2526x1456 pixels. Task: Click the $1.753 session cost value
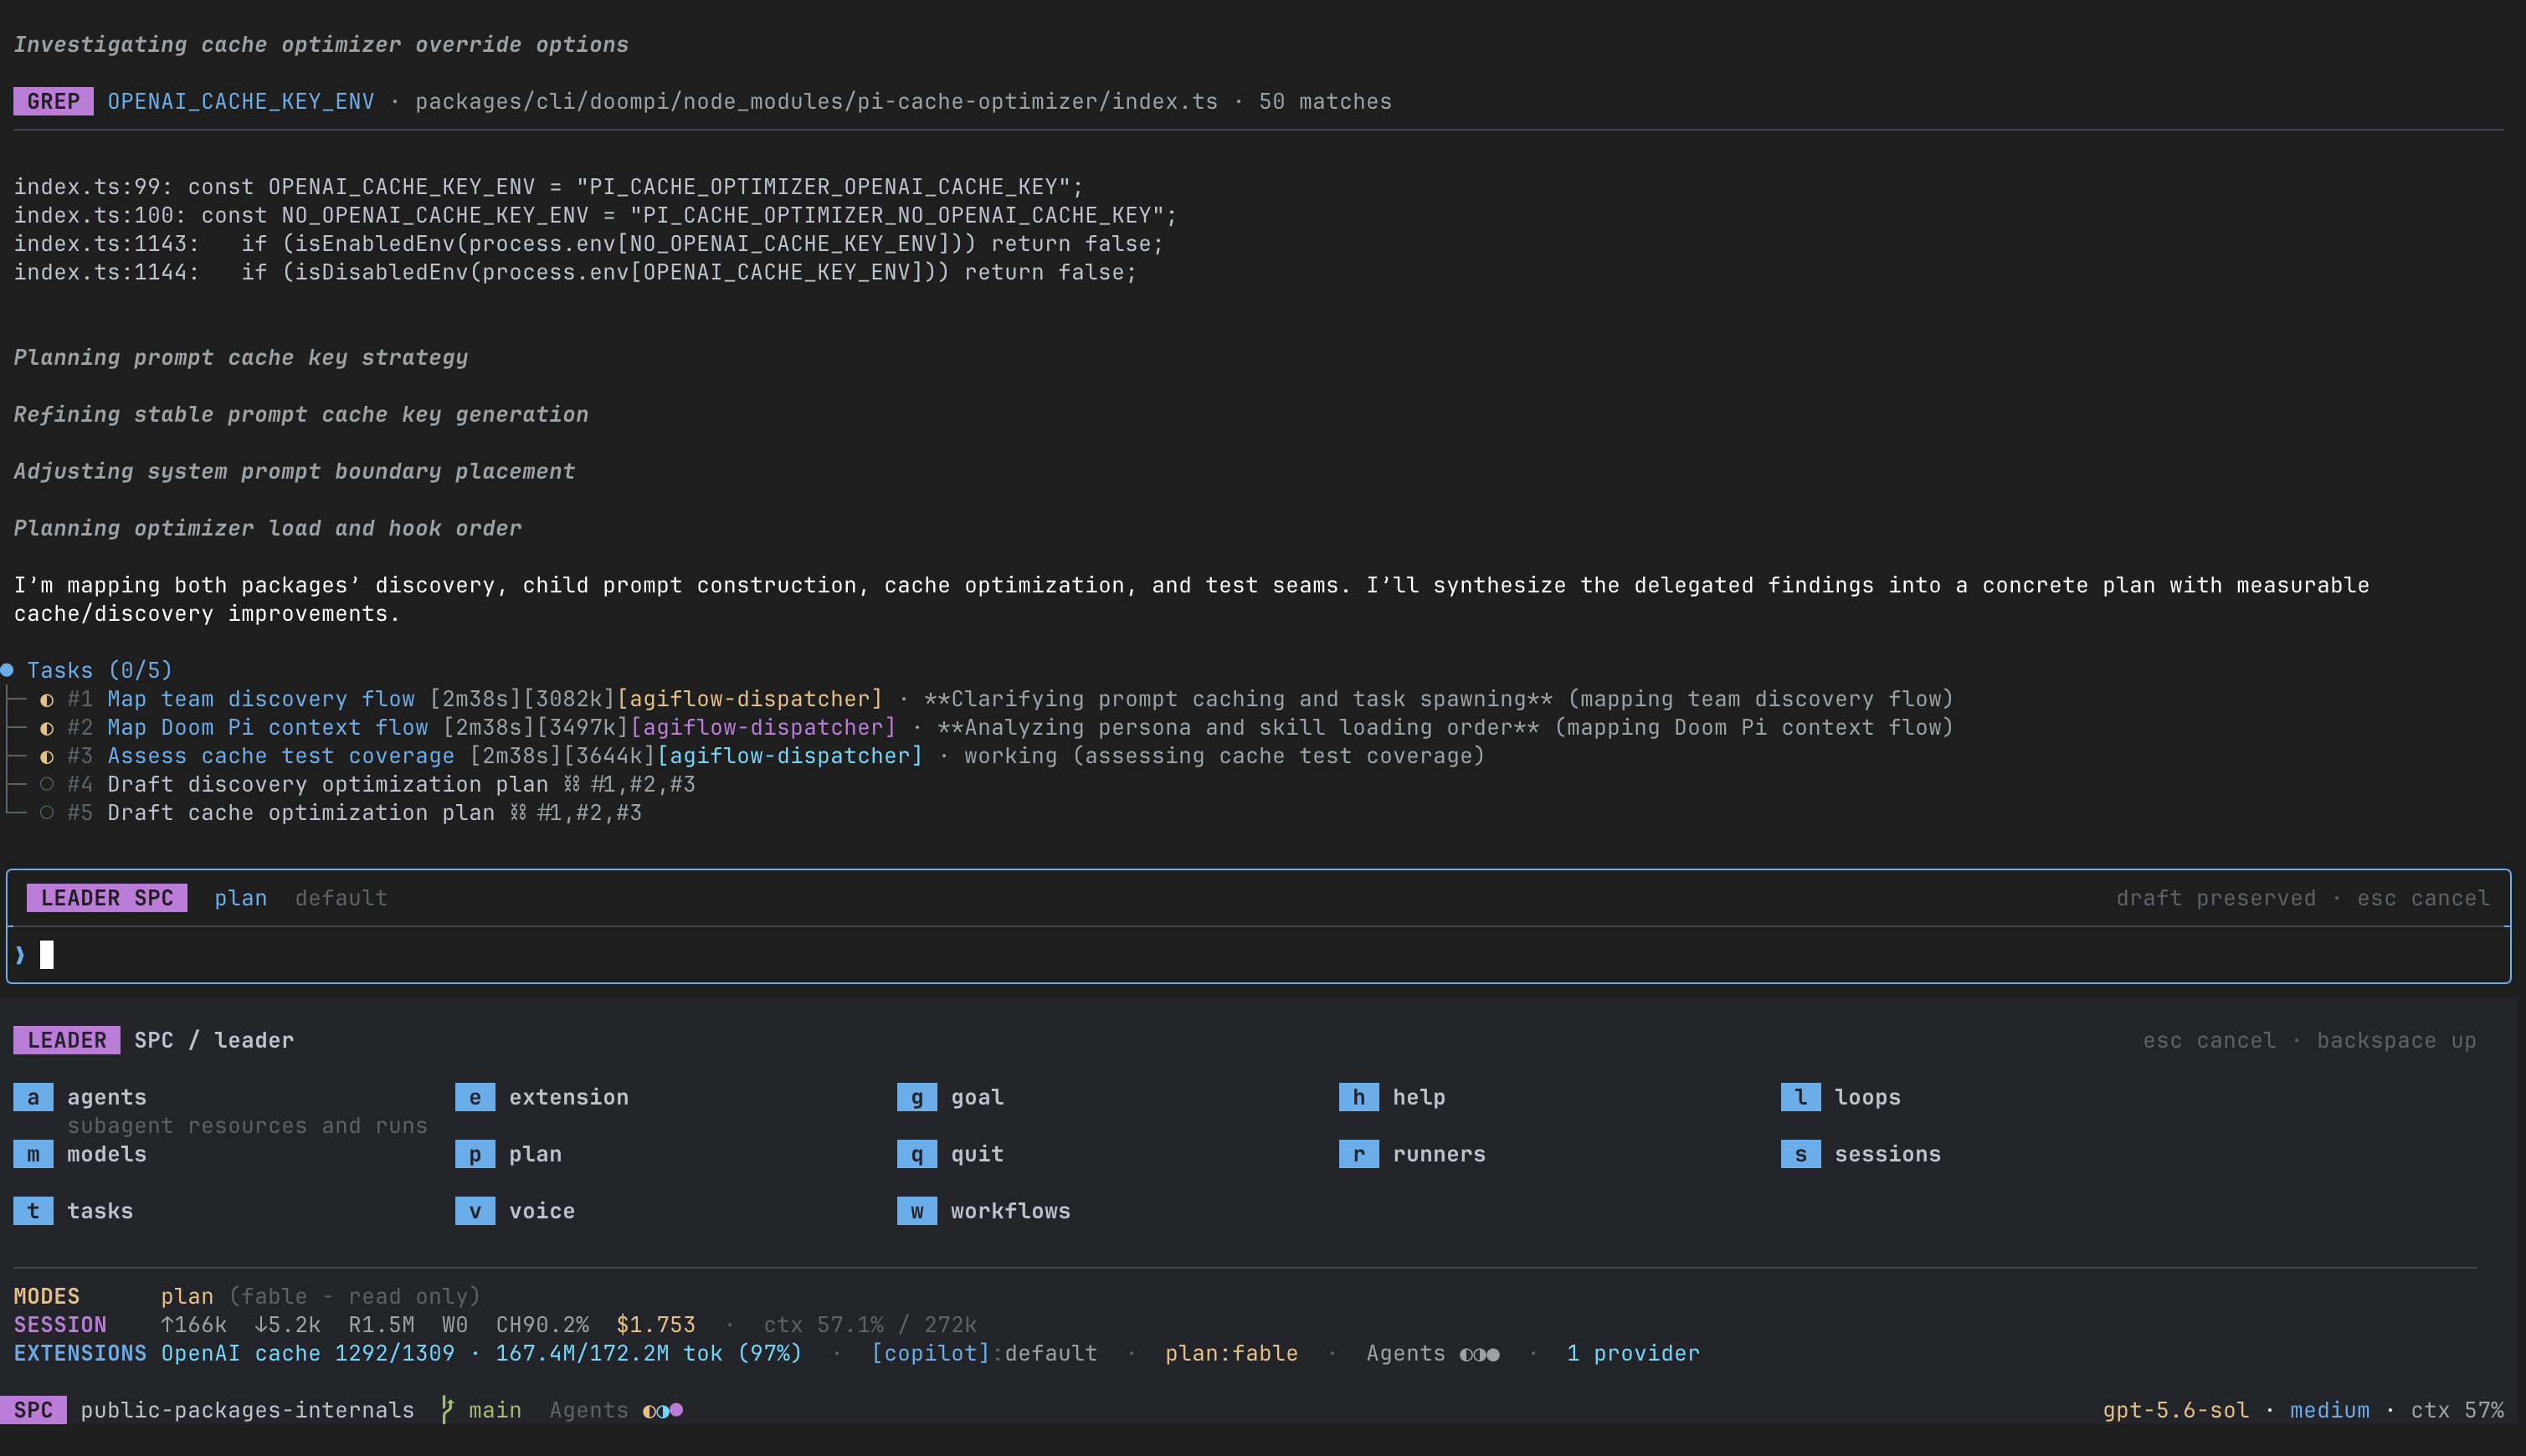point(655,1325)
